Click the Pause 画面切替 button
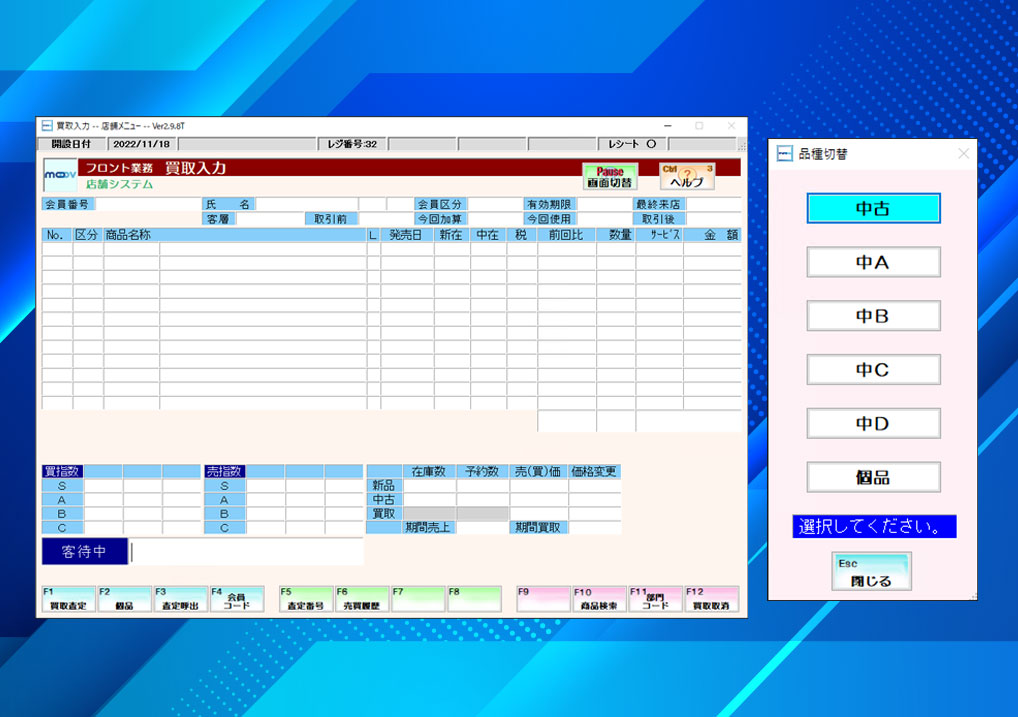This screenshot has height=717, width=1018. coord(610,177)
